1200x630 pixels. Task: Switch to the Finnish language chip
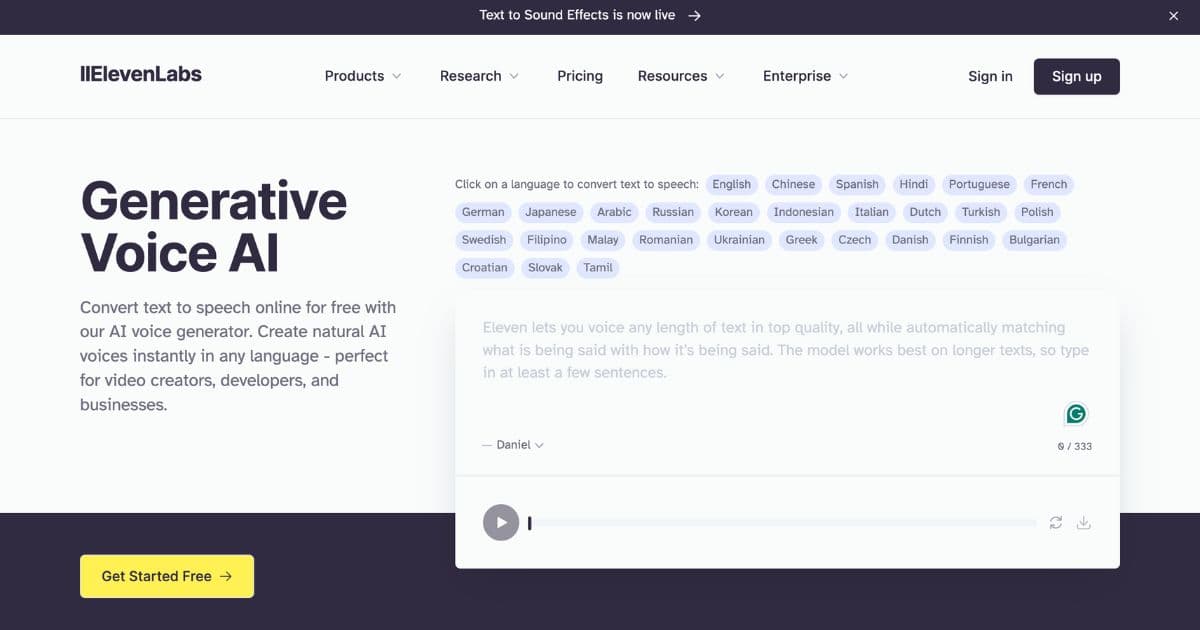[x=969, y=240]
